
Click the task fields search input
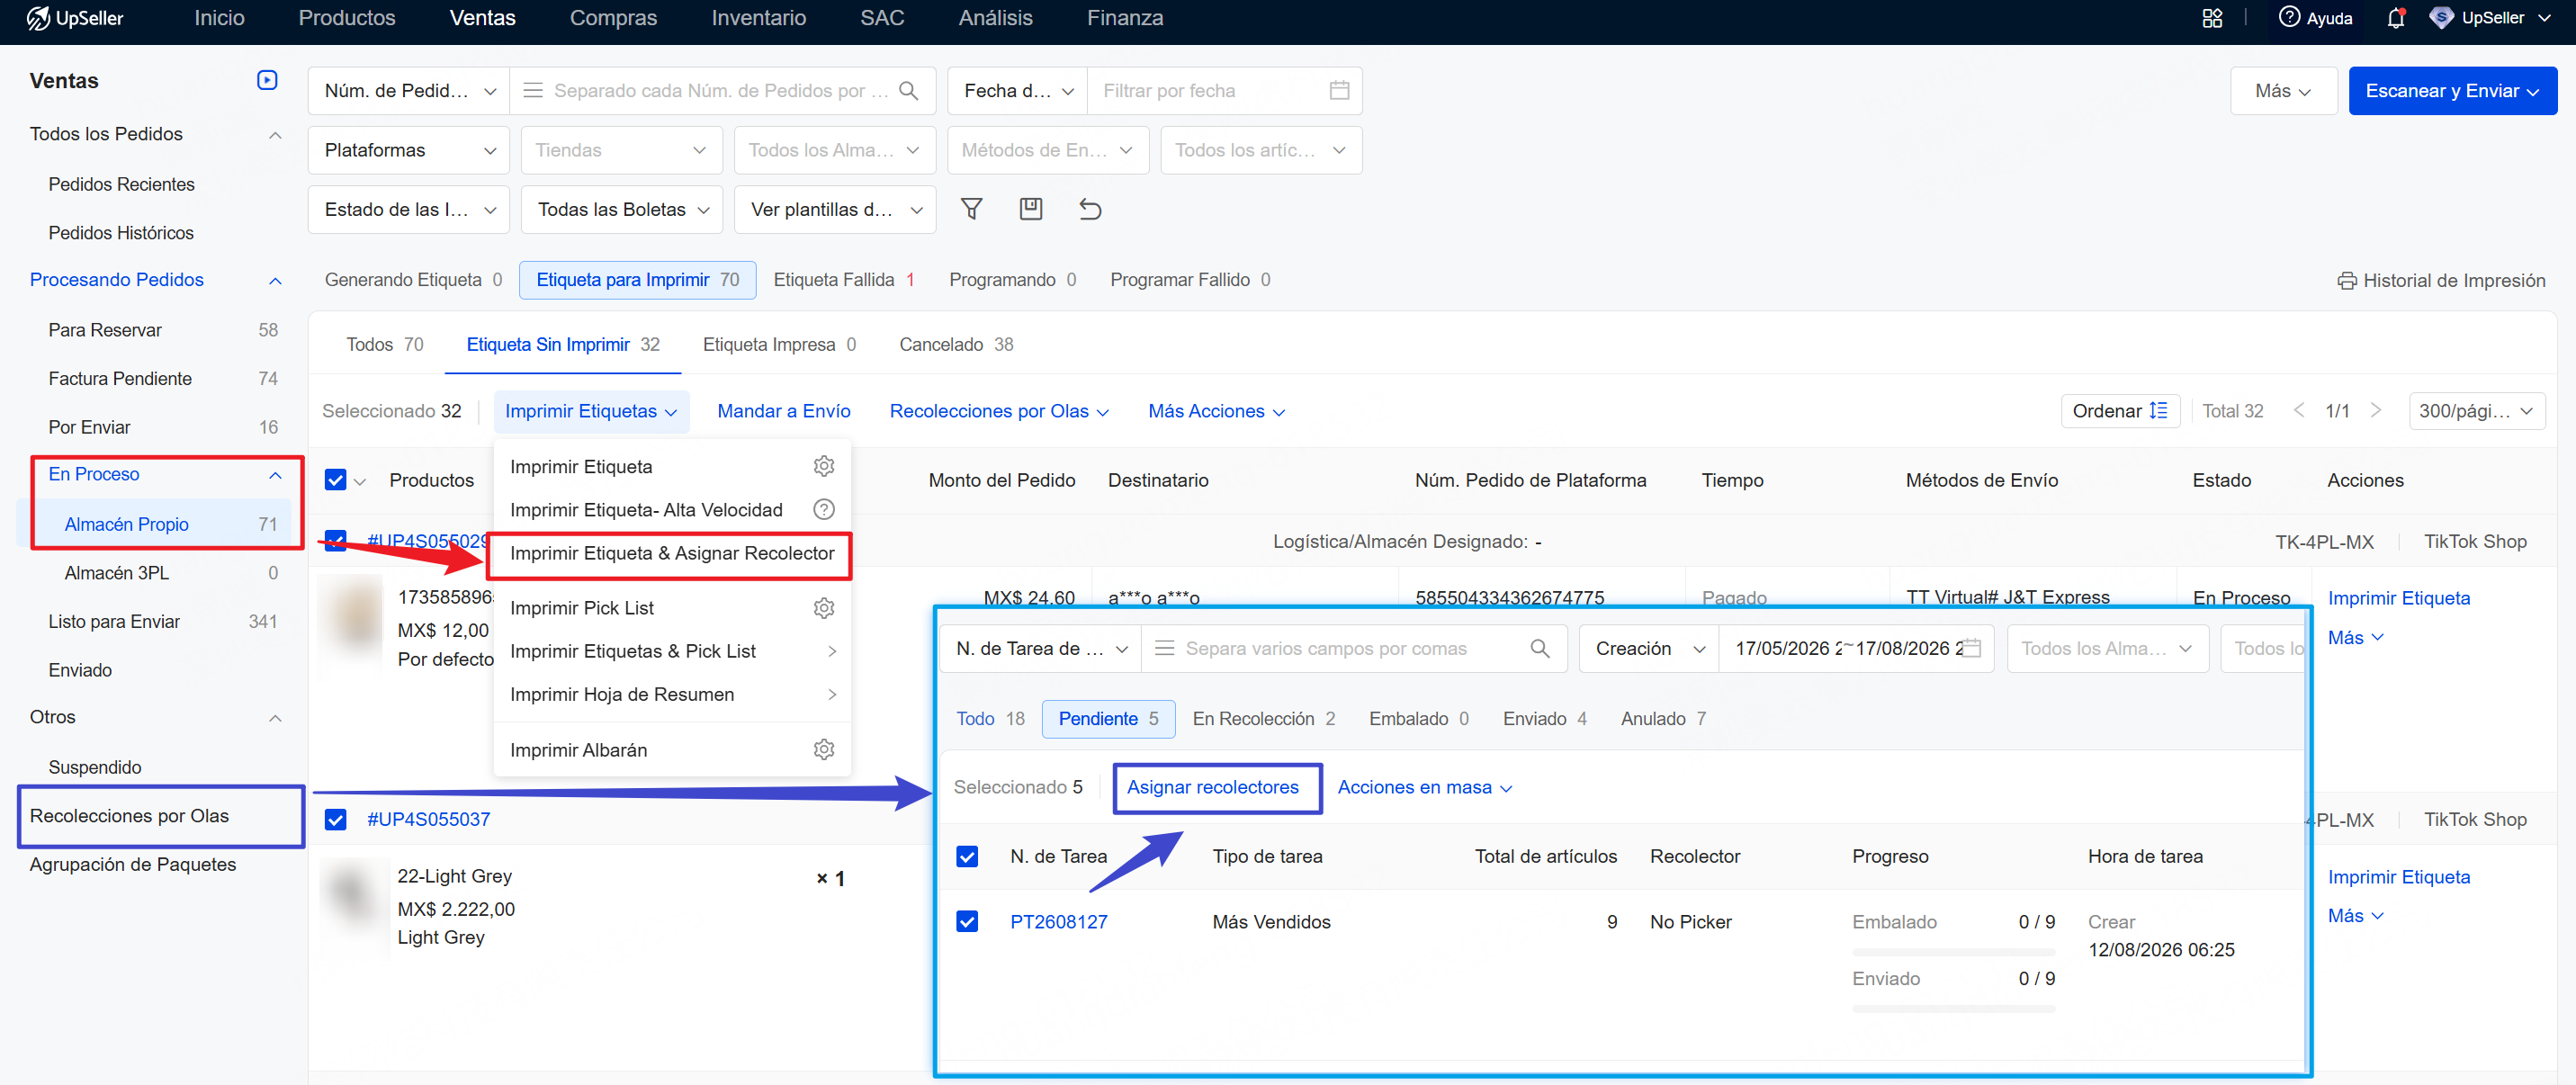point(1353,649)
